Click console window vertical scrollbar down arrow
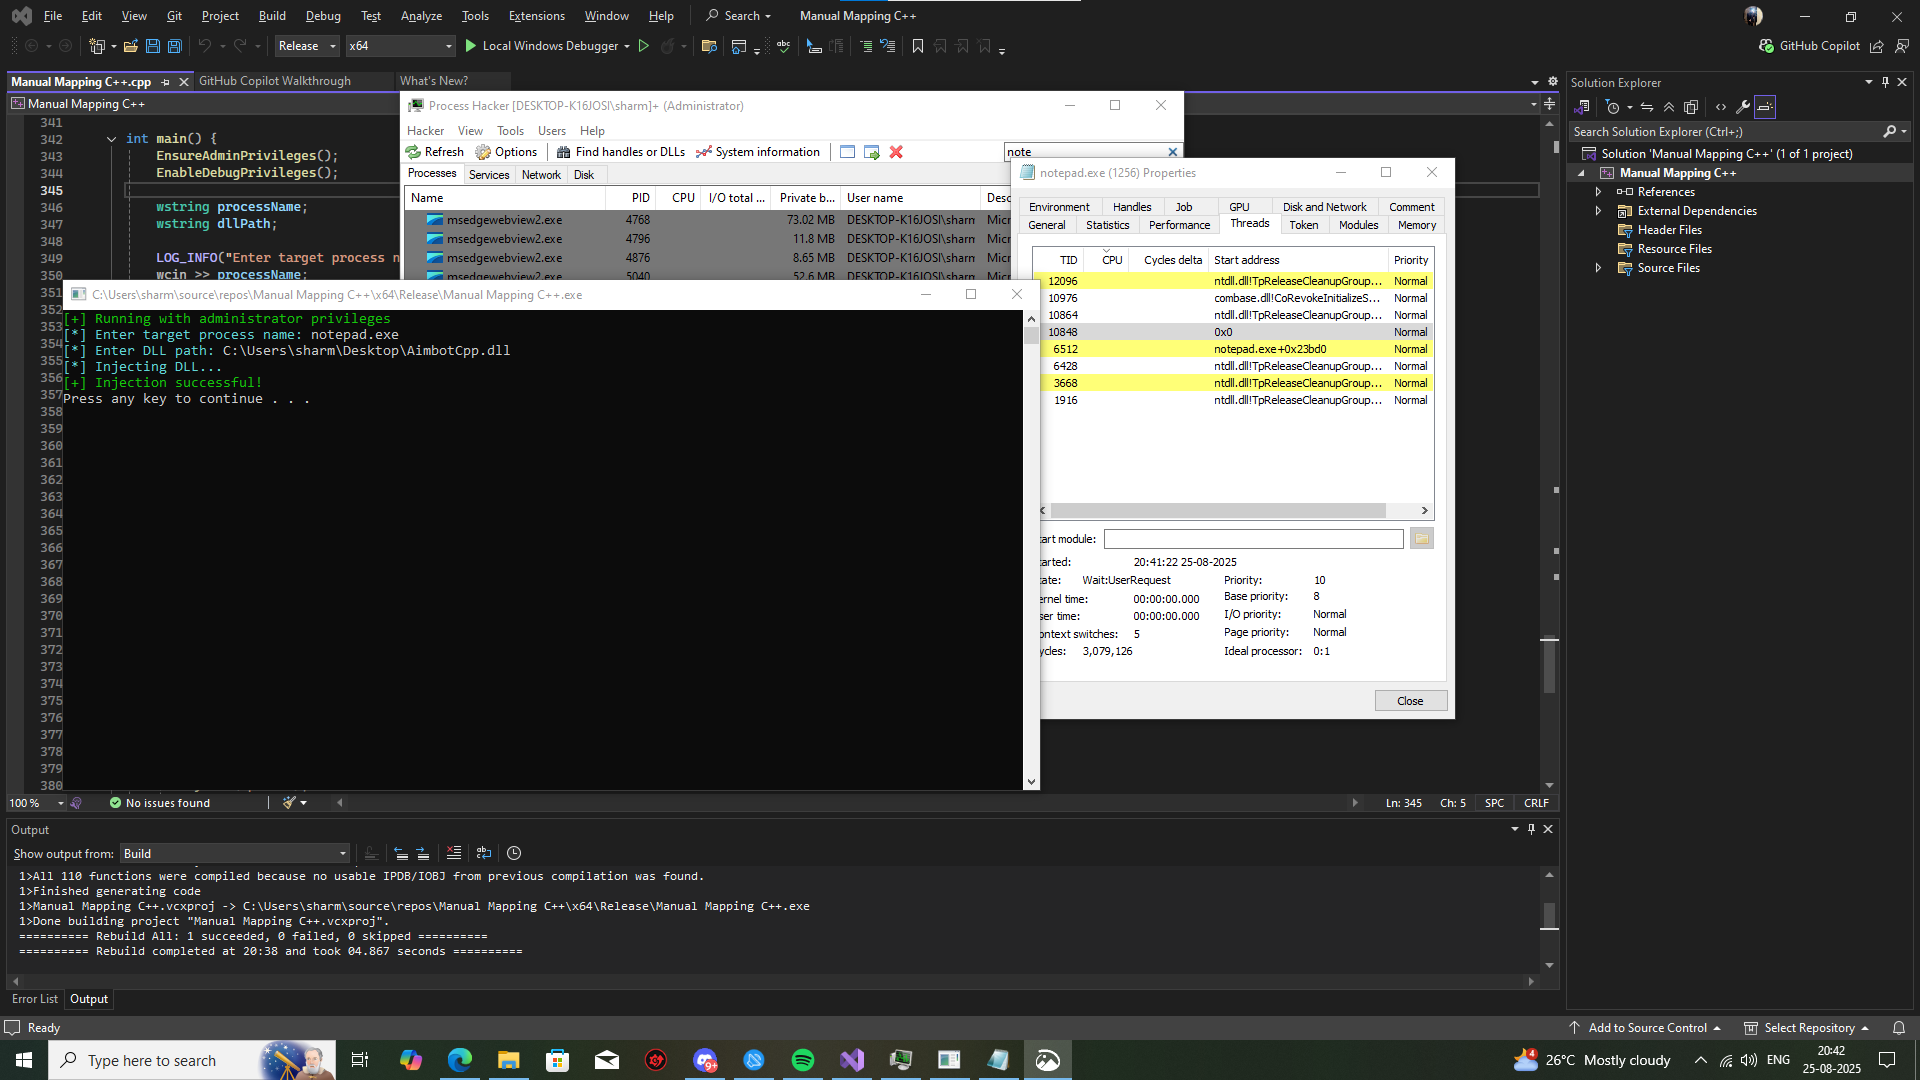This screenshot has width=1920, height=1080. pos(1031,782)
